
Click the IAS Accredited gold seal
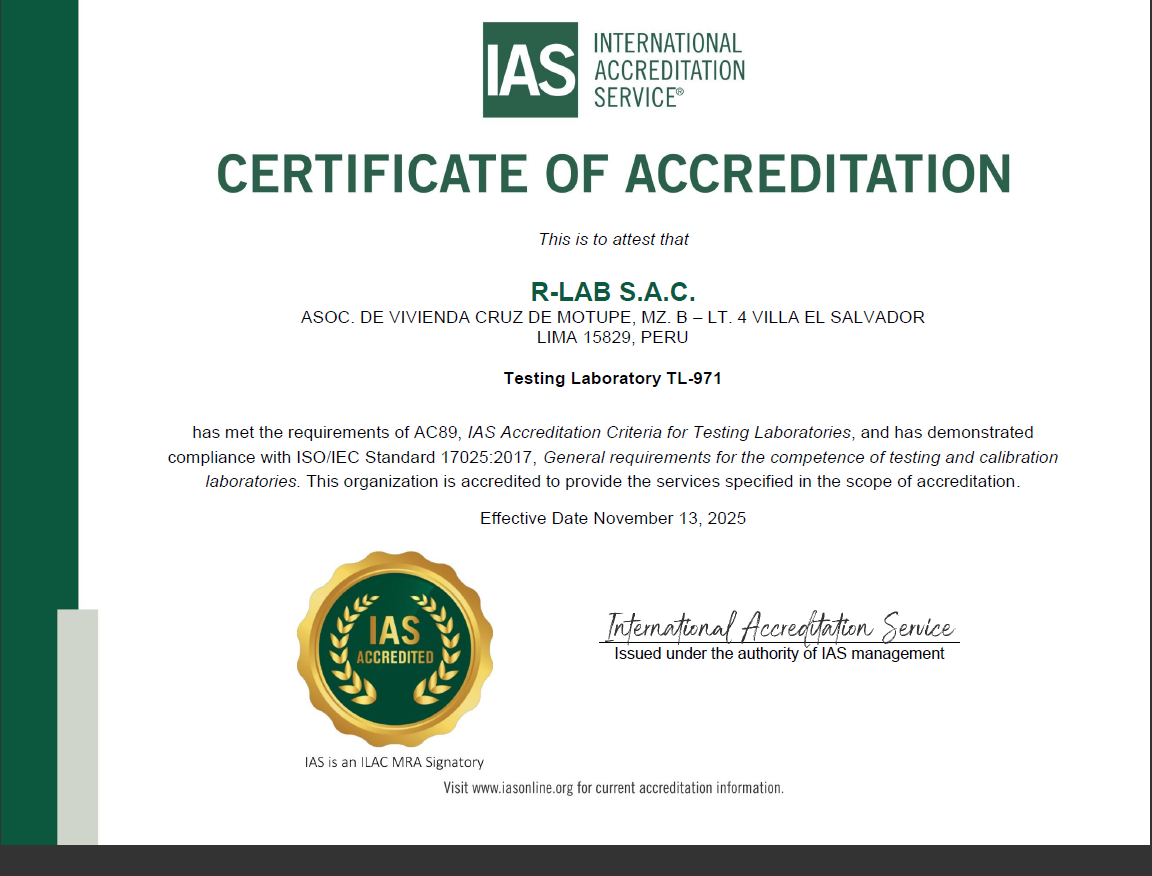pyautogui.click(x=395, y=649)
